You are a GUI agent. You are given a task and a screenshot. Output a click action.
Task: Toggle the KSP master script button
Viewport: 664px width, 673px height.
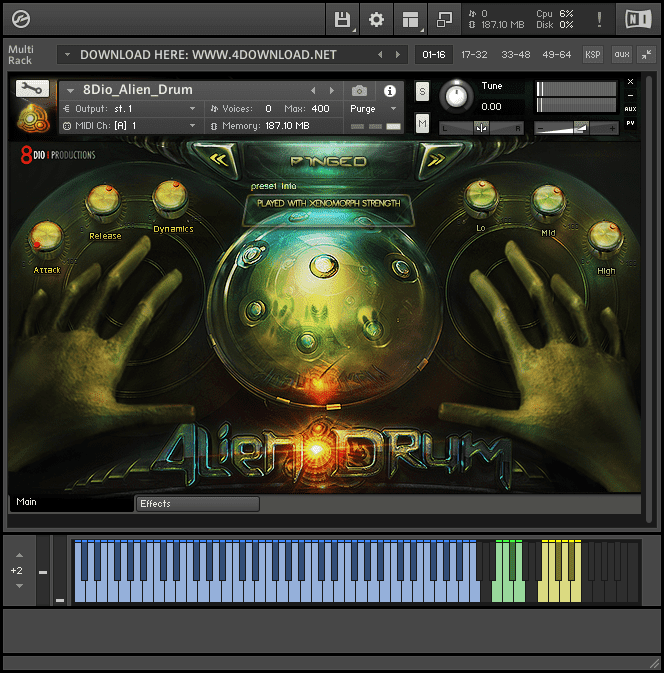pyautogui.click(x=593, y=55)
